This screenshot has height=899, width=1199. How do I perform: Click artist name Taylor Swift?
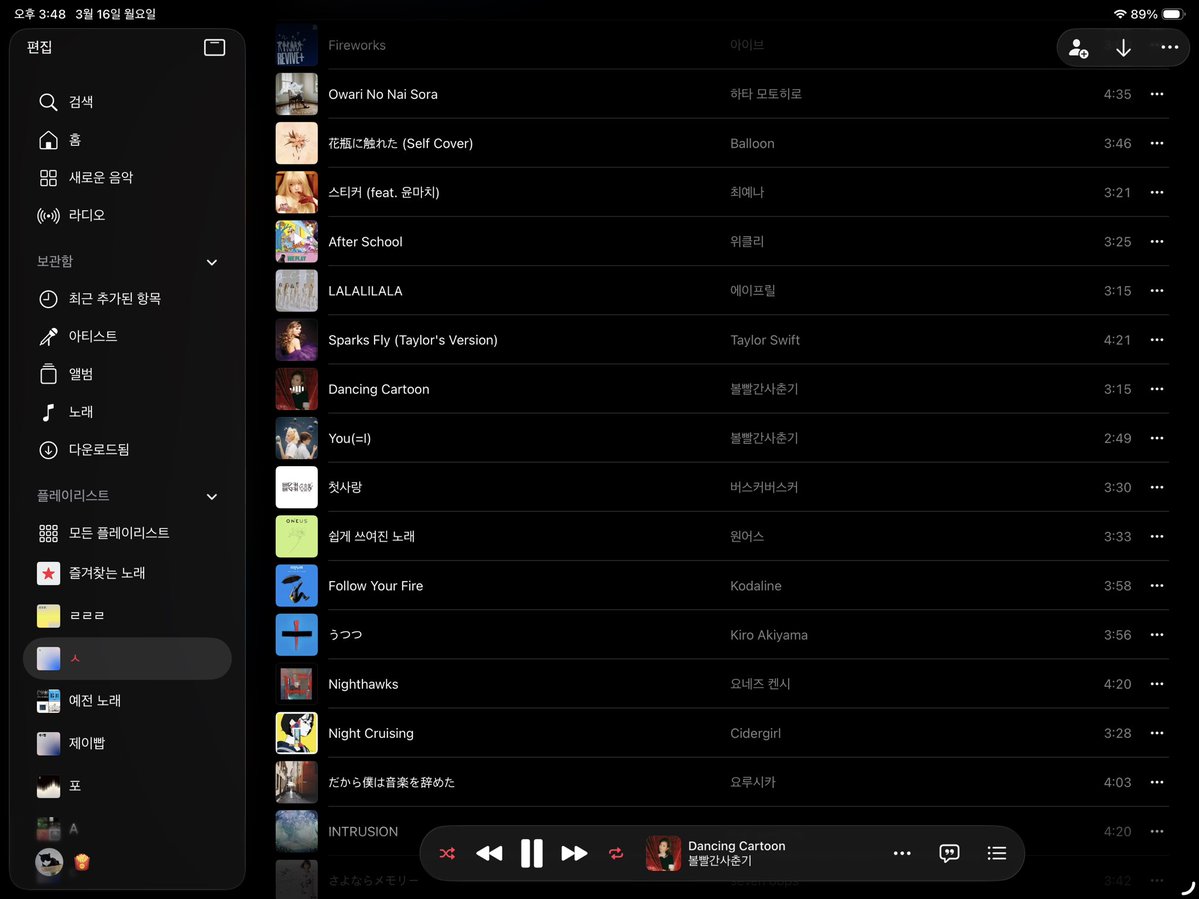765,340
